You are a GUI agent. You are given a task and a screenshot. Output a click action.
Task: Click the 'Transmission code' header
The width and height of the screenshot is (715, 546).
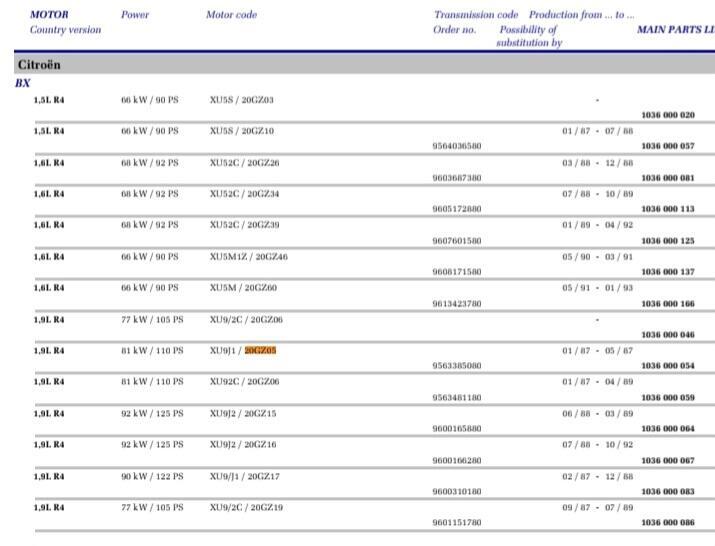click(x=476, y=15)
